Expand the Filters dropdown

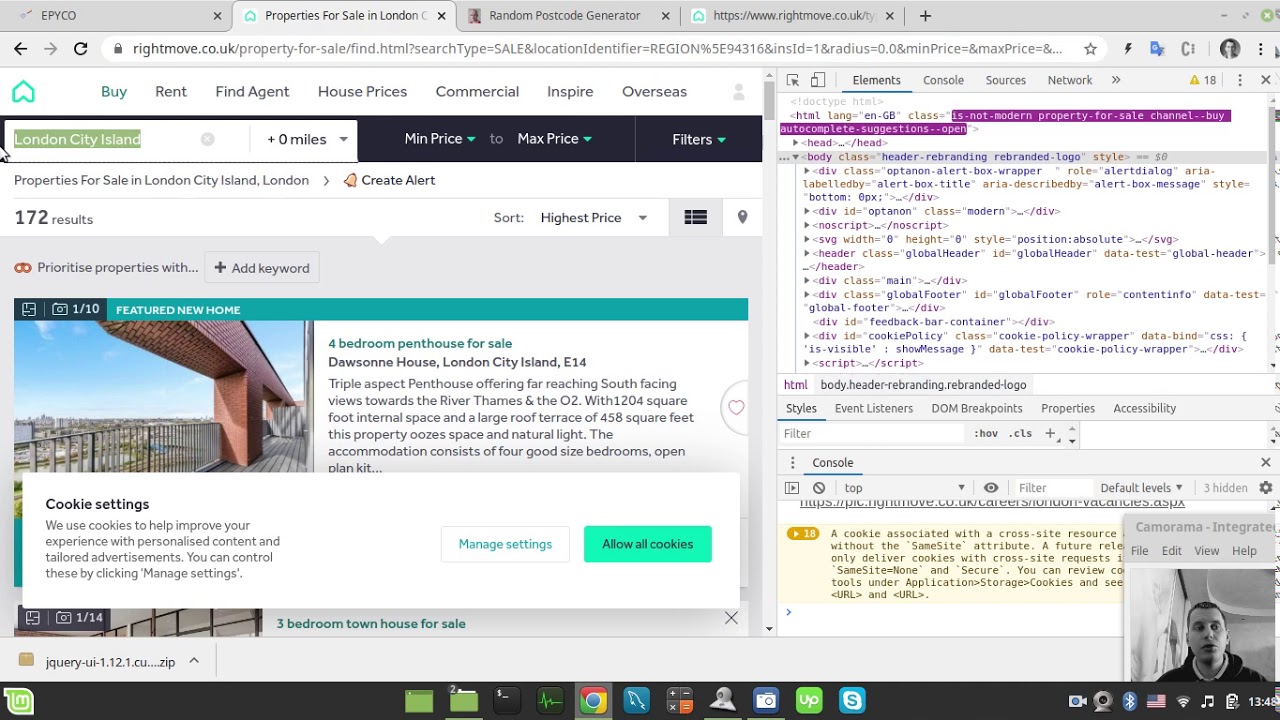[x=699, y=139]
